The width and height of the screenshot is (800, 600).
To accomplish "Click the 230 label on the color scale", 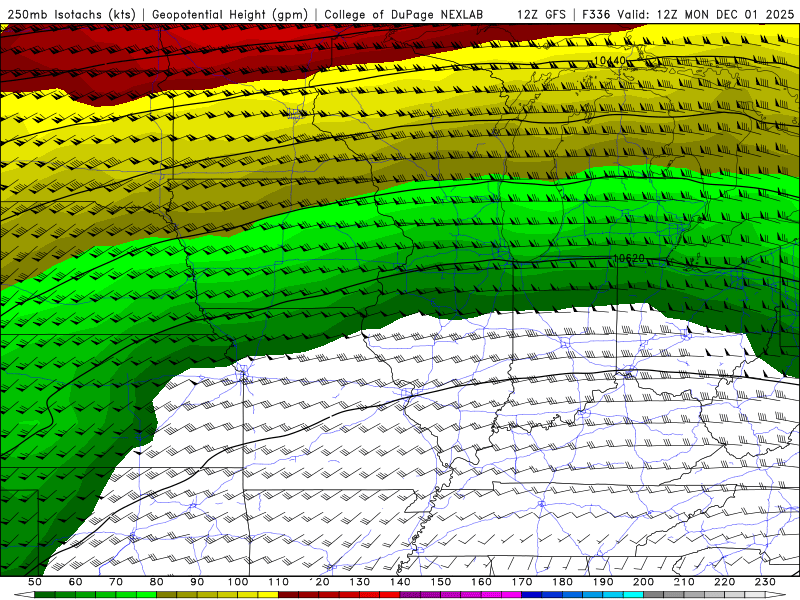I will click(765, 582).
